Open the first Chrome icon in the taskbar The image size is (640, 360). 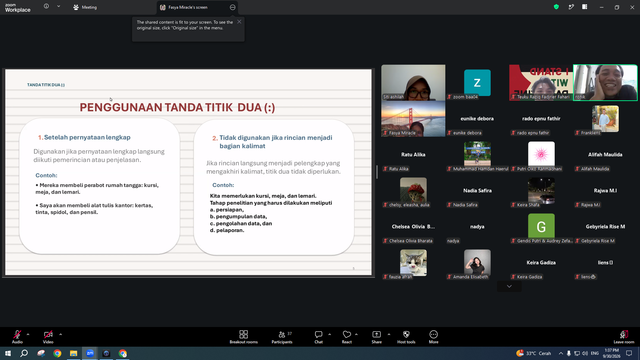coord(57,353)
